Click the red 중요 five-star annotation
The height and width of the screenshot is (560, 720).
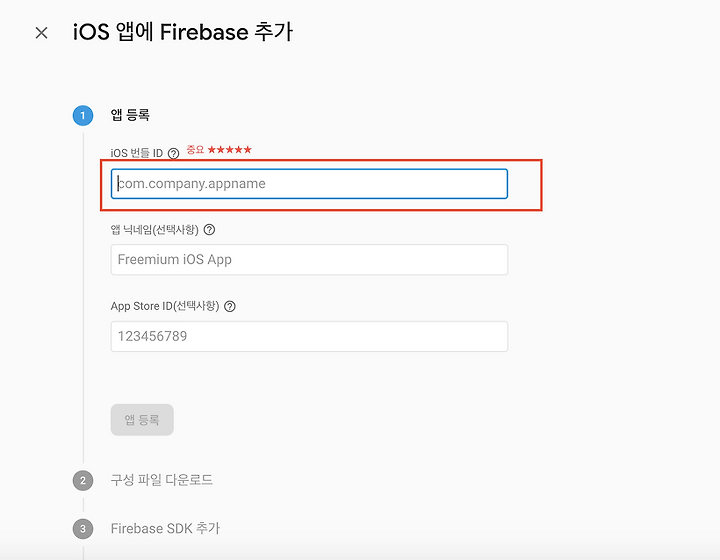[x=219, y=150]
